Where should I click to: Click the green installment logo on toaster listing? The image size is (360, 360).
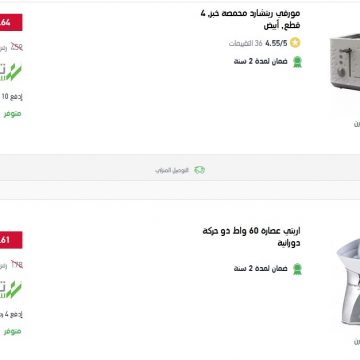[x=11, y=72]
